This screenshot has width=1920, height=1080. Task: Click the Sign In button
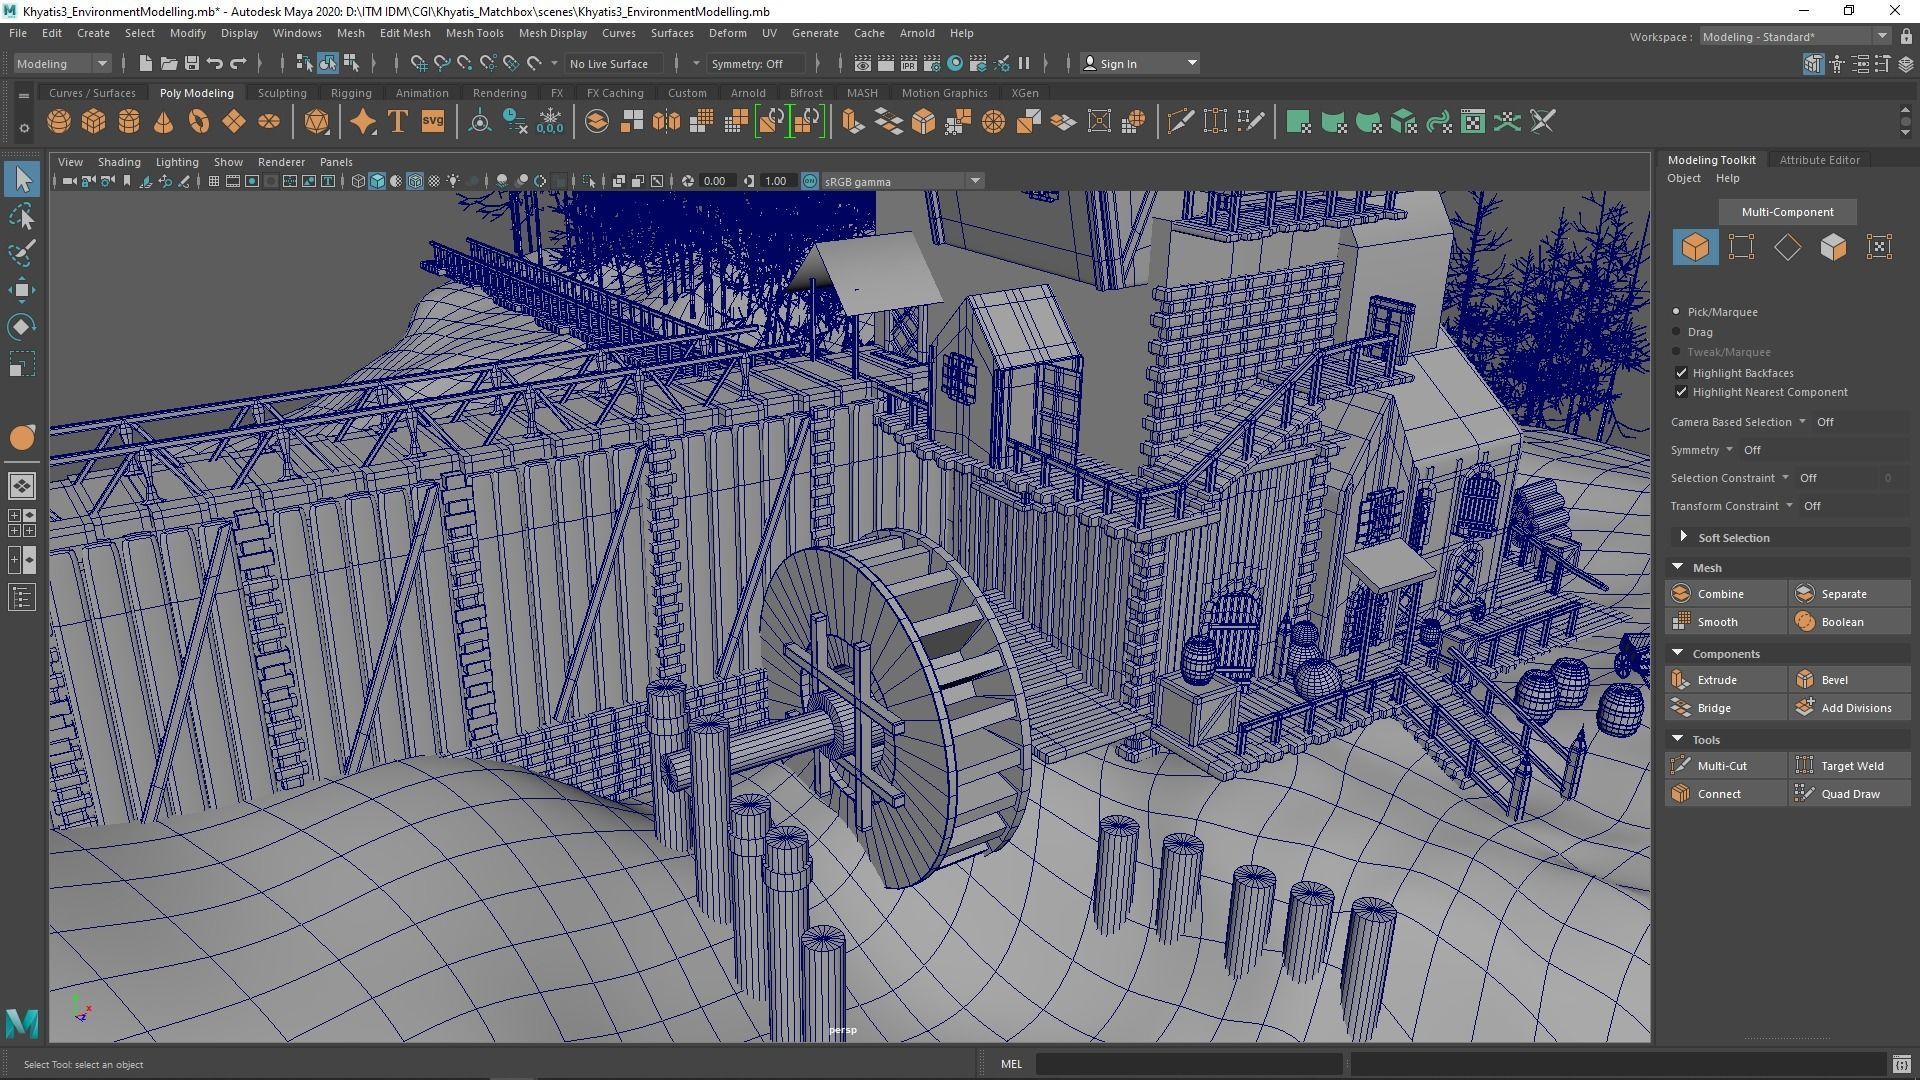tap(1140, 63)
